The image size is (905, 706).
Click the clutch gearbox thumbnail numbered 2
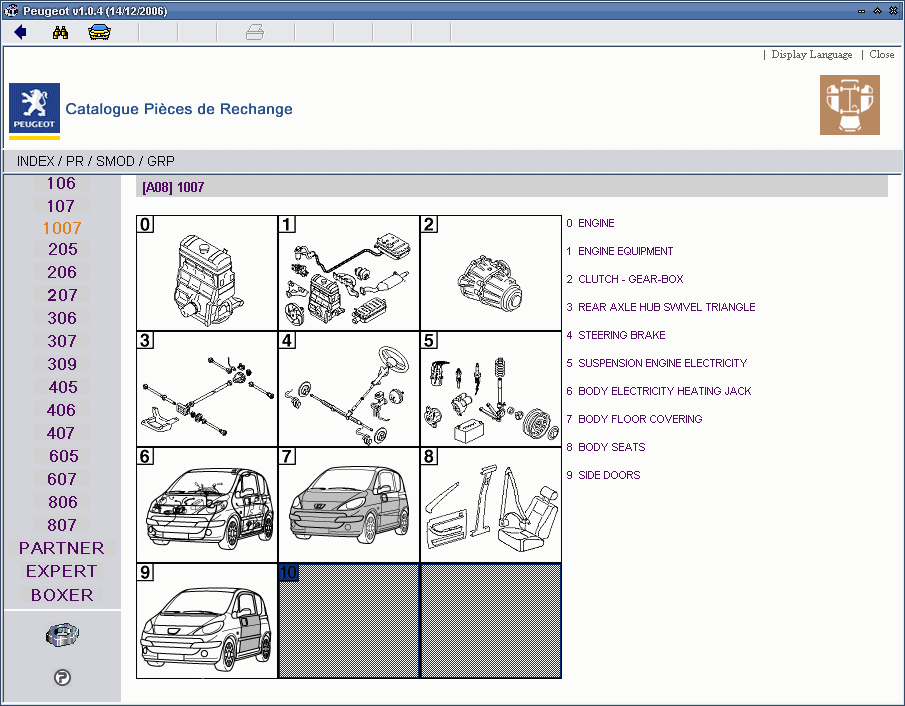[491, 271]
